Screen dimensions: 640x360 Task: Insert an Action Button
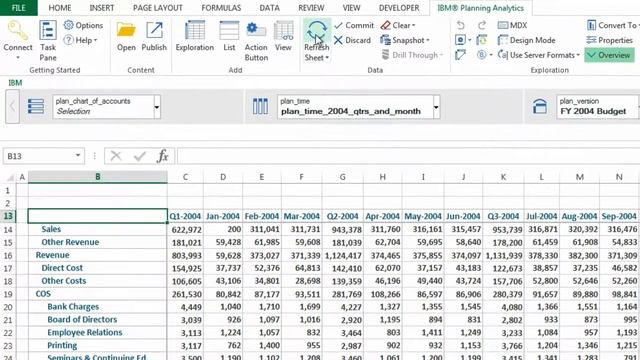coord(256,42)
